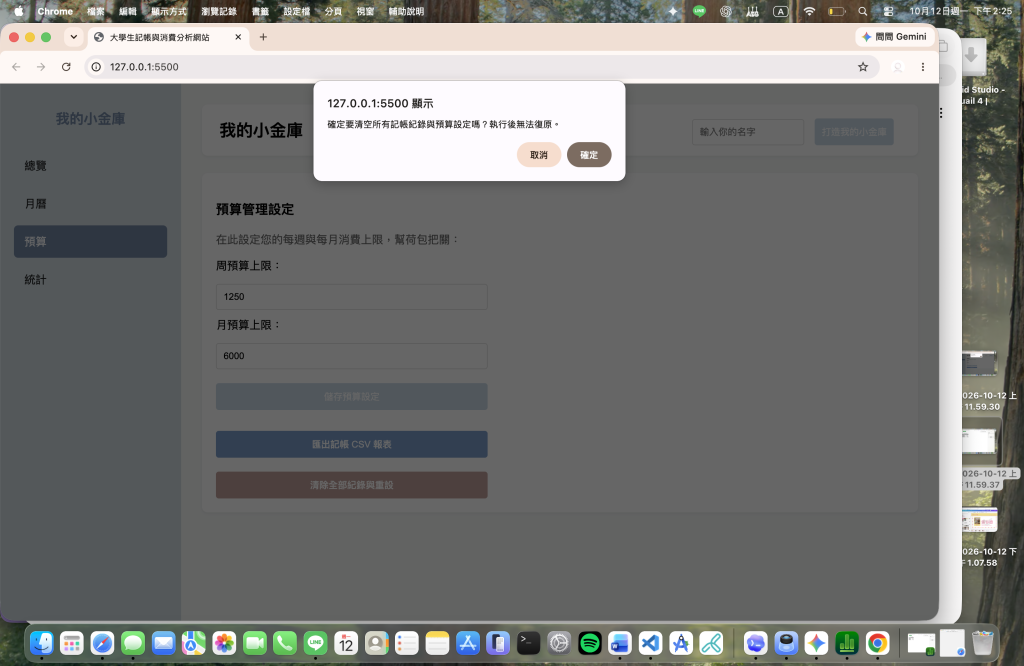Click the site info icon in address bar
The width and height of the screenshot is (1024, 666).
(x=96, y=67)
